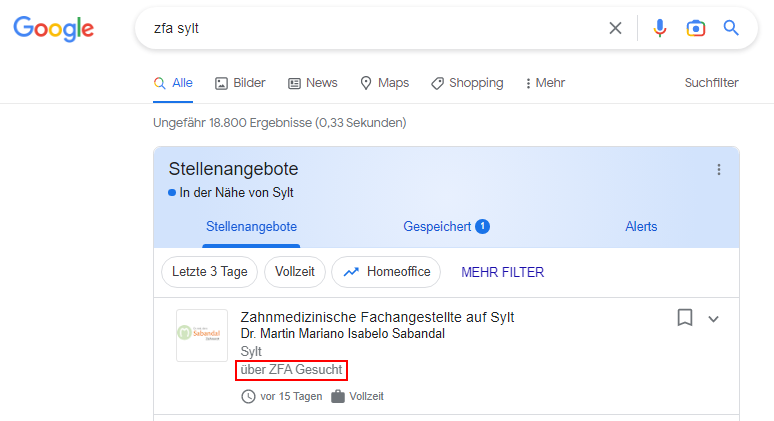Open Suchfilter options
Screen dimensions: 774x421
[711, 83]
